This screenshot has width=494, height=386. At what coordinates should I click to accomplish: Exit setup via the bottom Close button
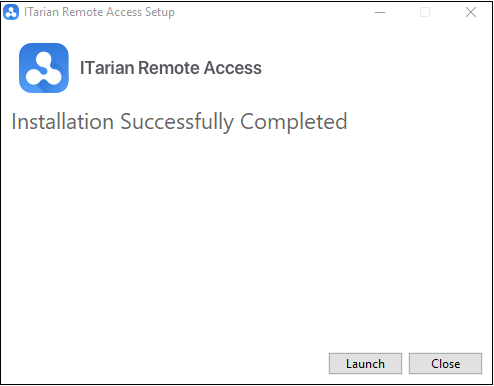click(x=445, y=363)
